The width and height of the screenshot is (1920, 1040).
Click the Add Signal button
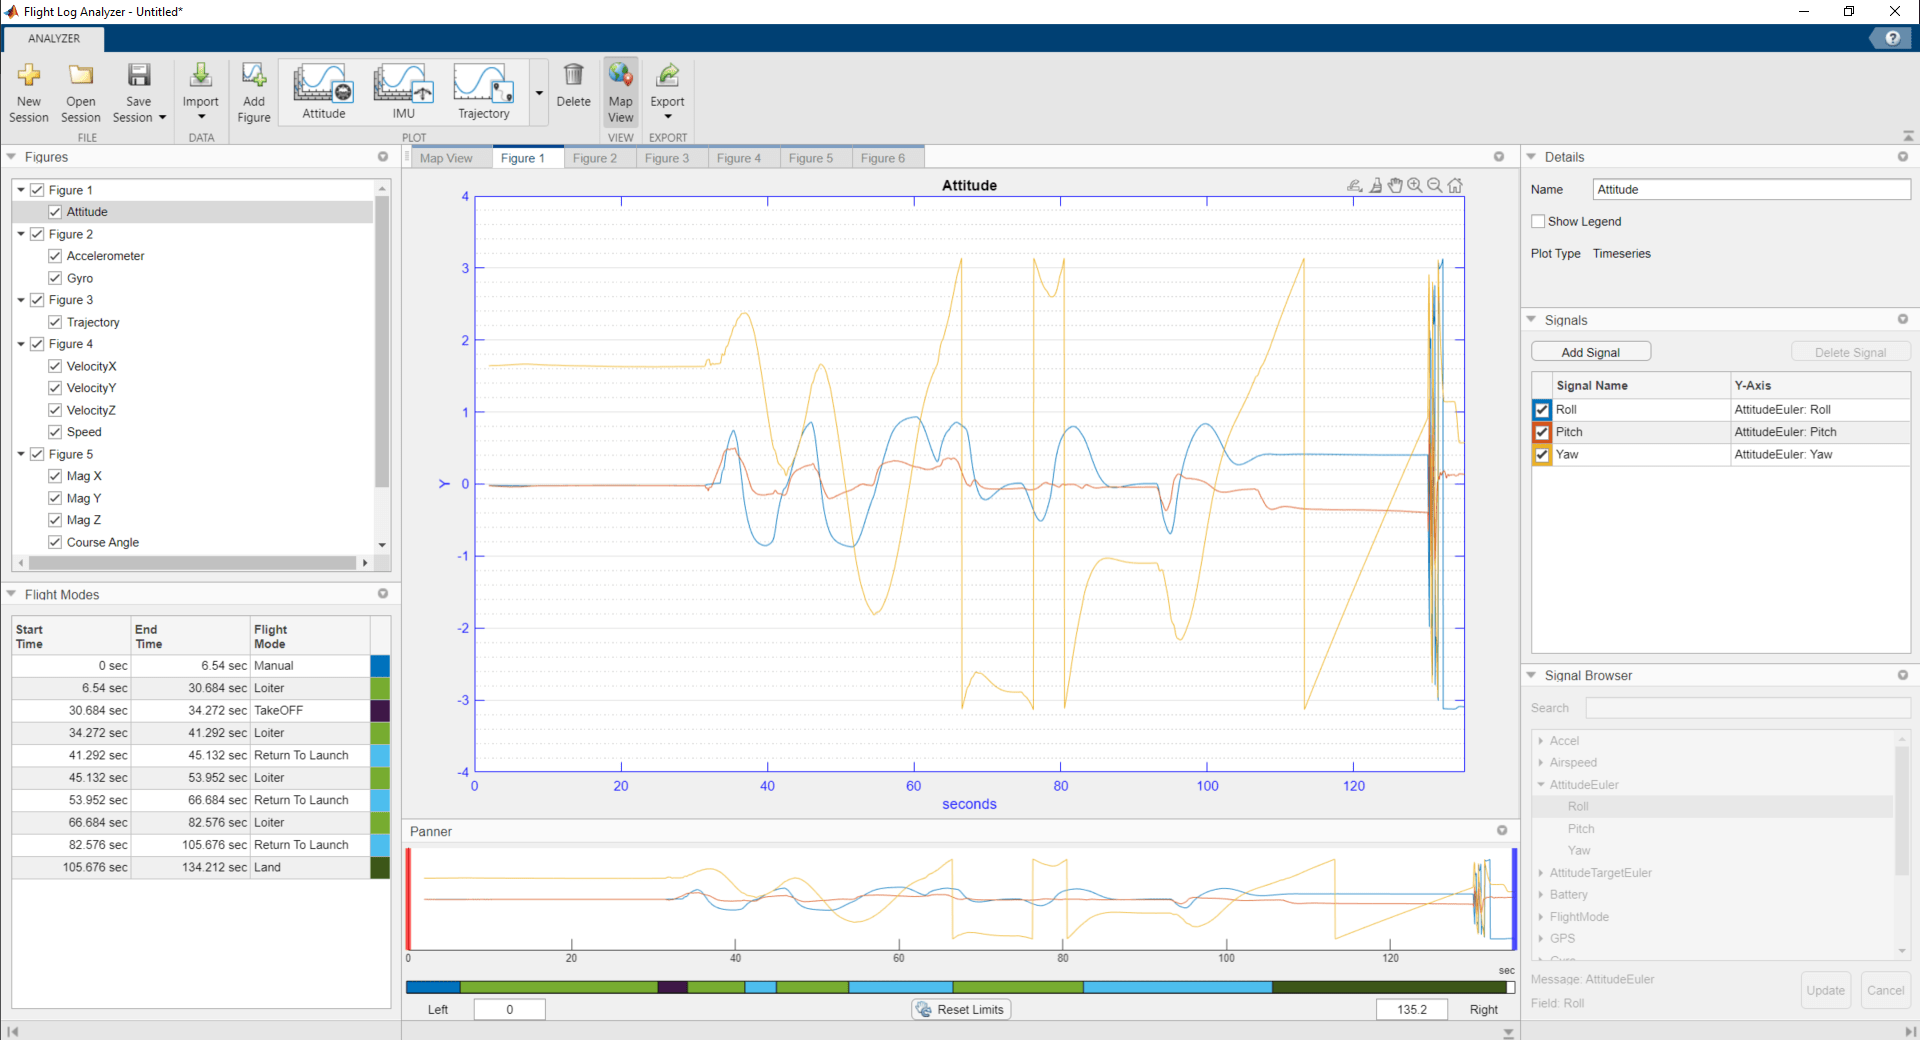(1590, 351)
